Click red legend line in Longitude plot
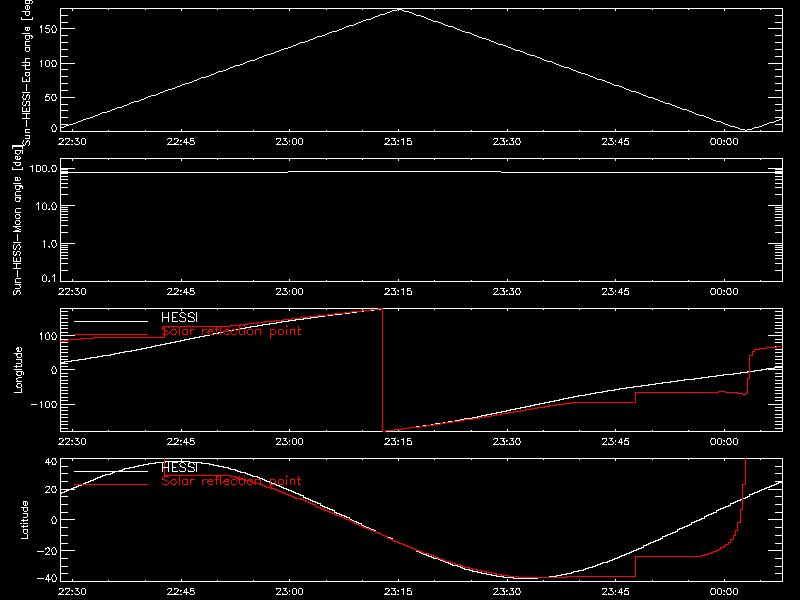This screenshot has width=800, height=600. tap(111, 335)
